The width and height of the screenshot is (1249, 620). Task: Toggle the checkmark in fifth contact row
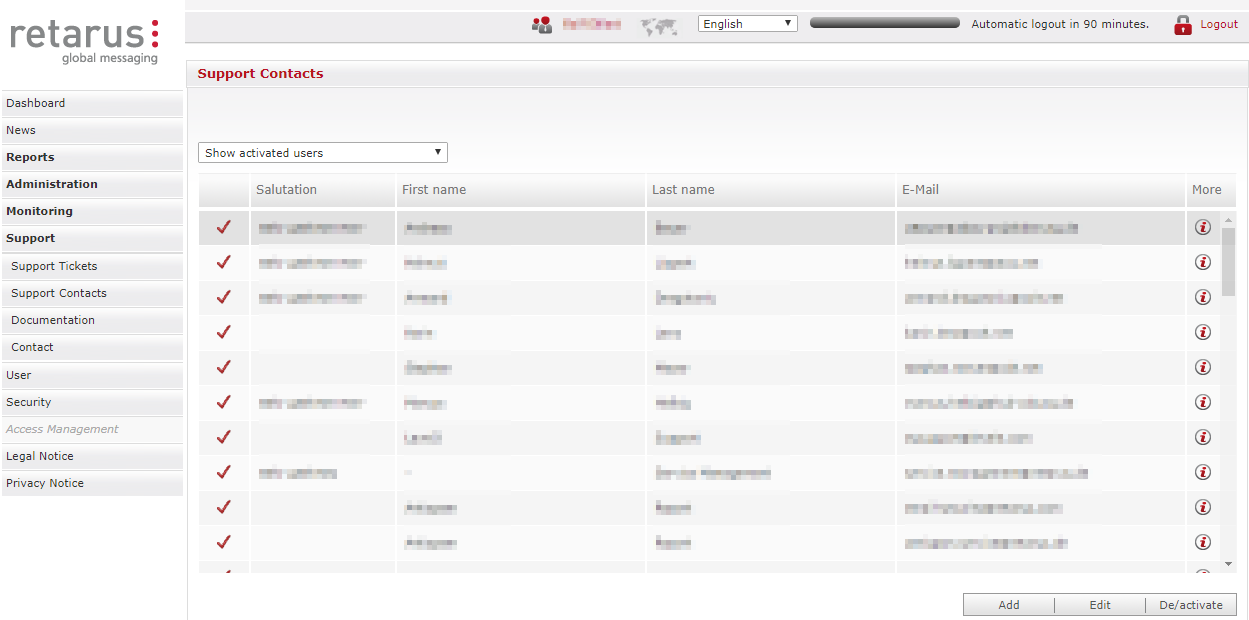coord(224,367)
